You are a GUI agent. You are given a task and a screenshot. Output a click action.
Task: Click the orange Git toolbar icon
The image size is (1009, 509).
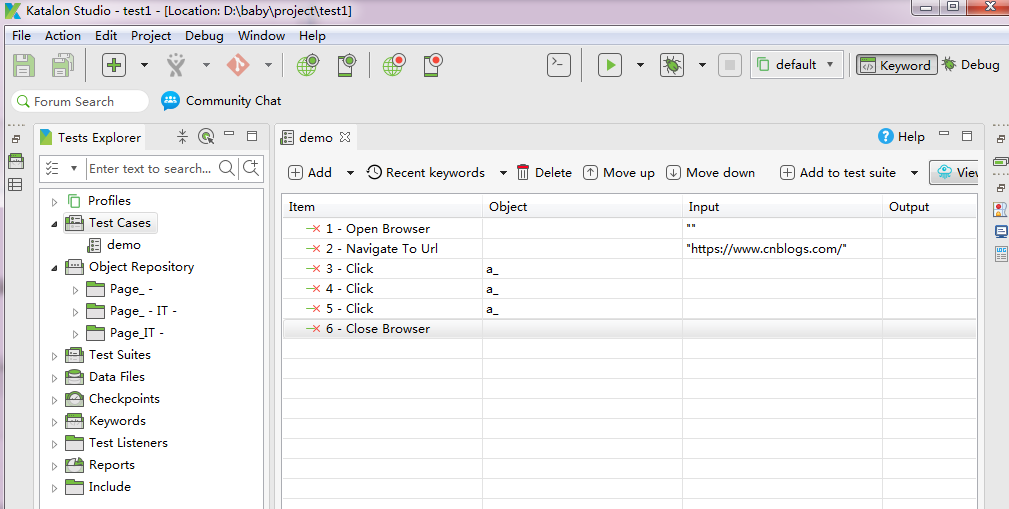click(x=238, y=65)
